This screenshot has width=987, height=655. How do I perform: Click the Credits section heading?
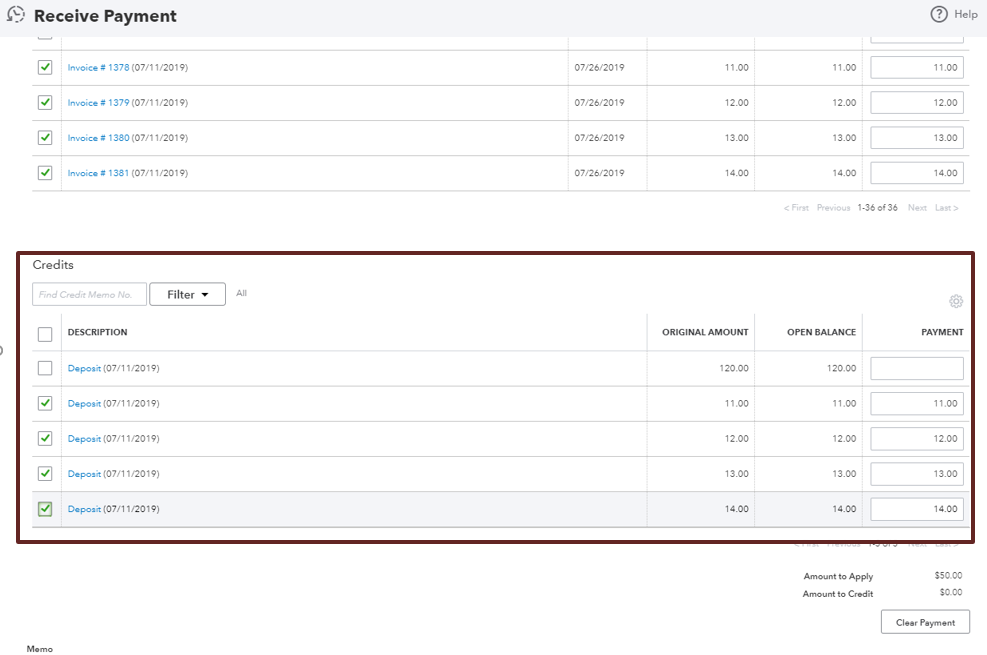[53, 265]
